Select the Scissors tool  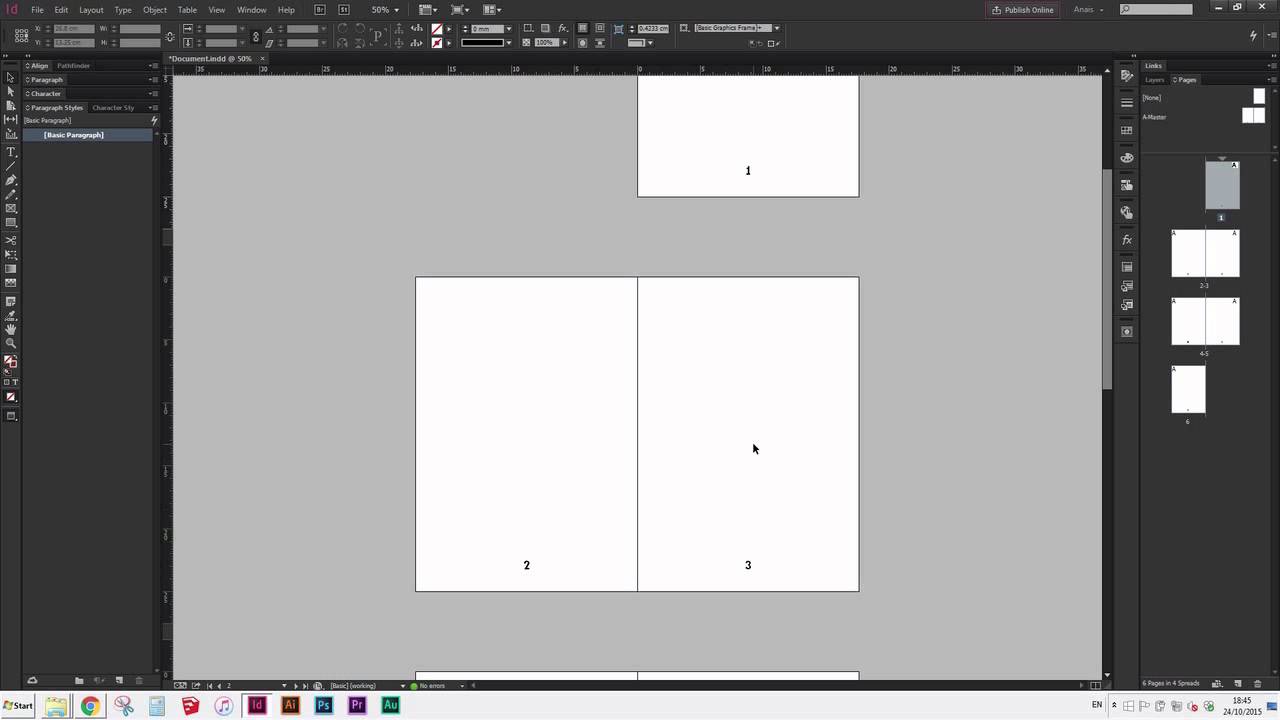click(11, 242)
